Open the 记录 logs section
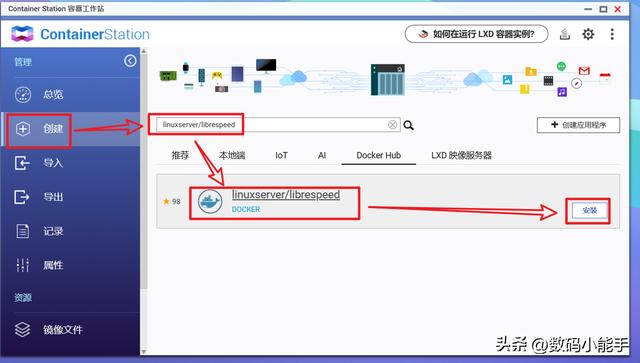The width and height of the screenshot is (640, 363). [x=70, y=231]
